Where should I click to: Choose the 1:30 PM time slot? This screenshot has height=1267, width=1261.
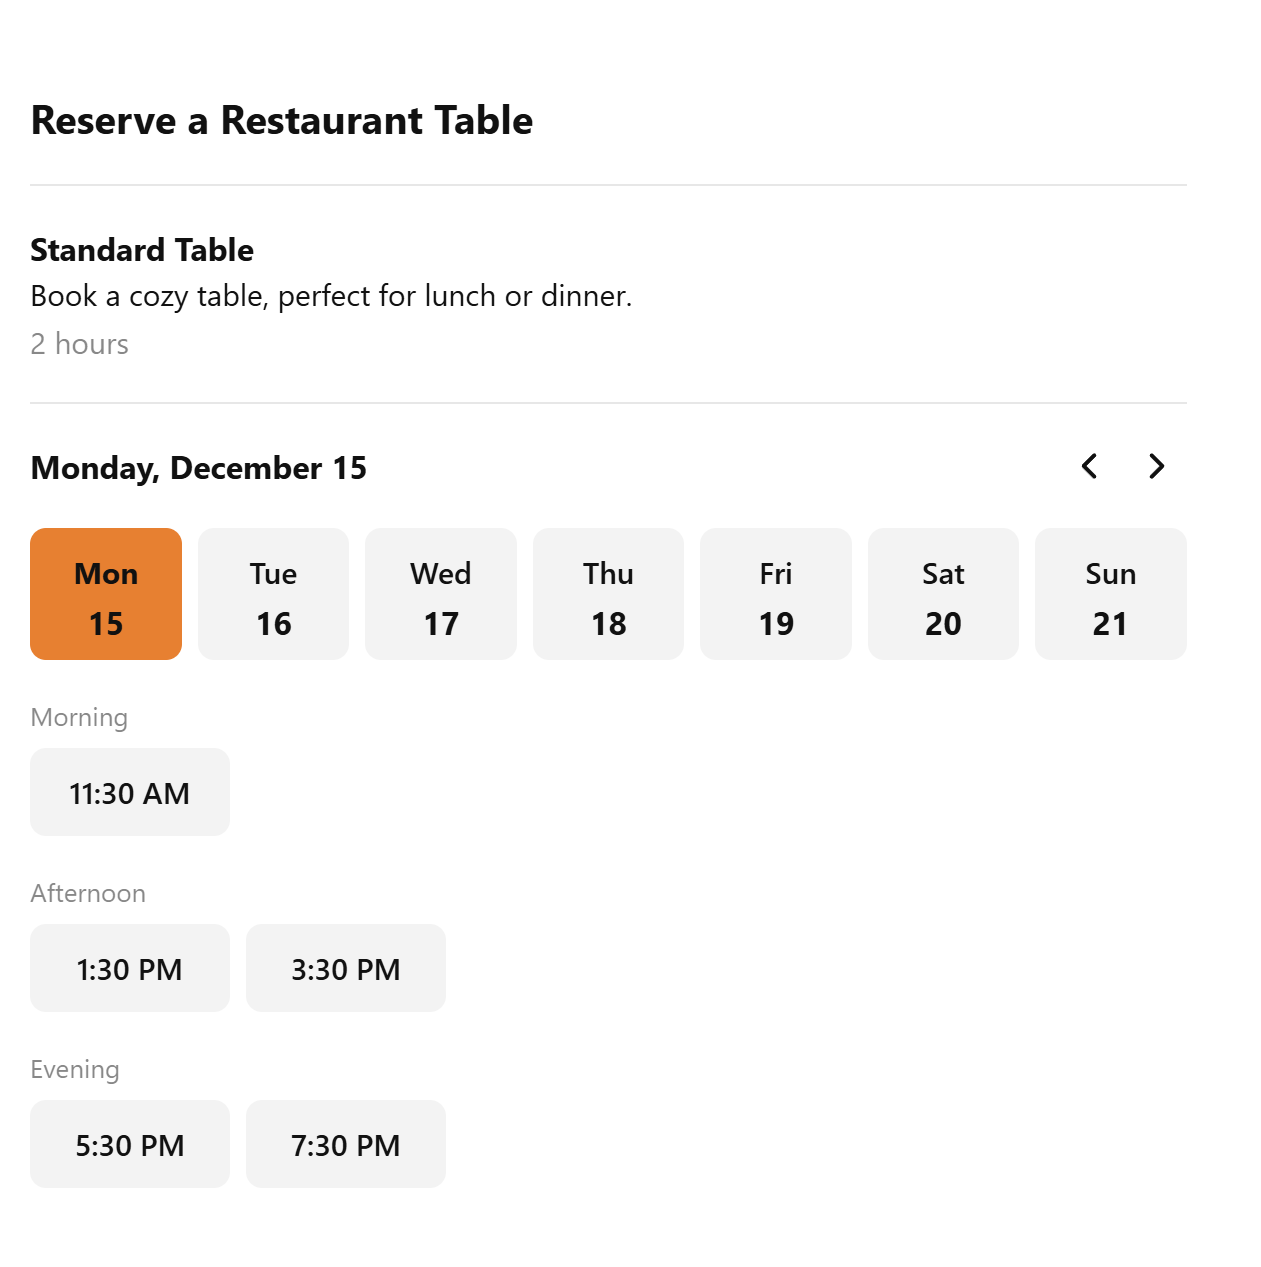[x=130, y=968]
